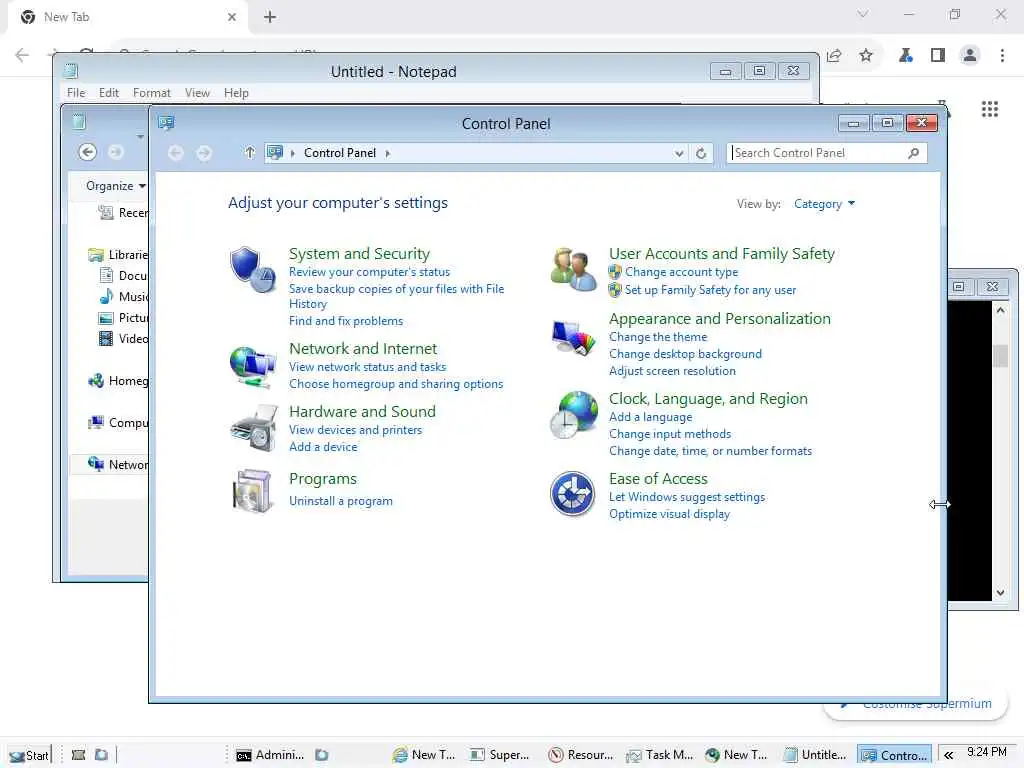Screen dimensions: 1024x768
Task: Open the Hardware and Sound printer icon
Action: click(253, 428)
